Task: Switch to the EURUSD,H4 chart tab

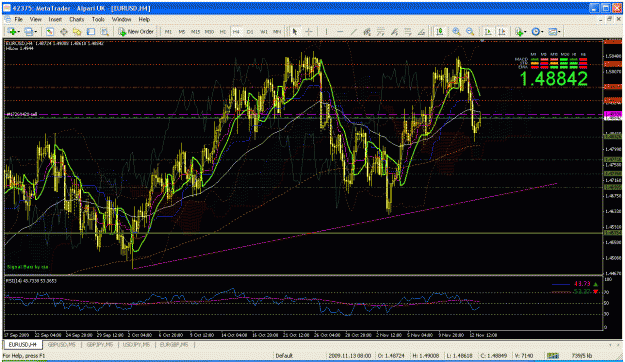Action: (22, 344)
